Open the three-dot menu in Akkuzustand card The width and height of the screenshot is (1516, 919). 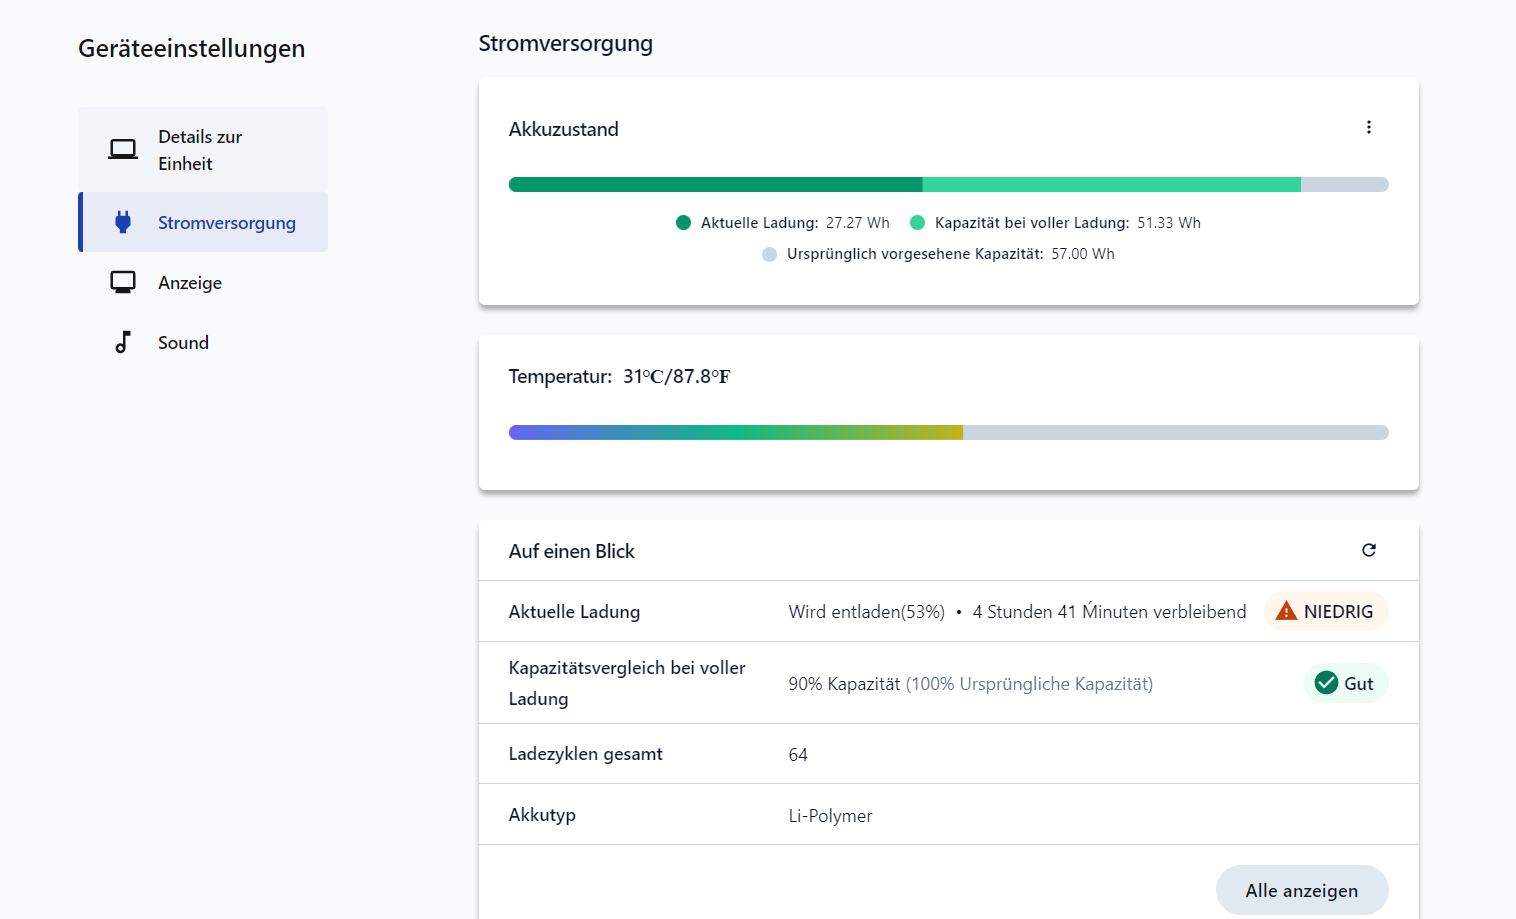pos(1368,127)
